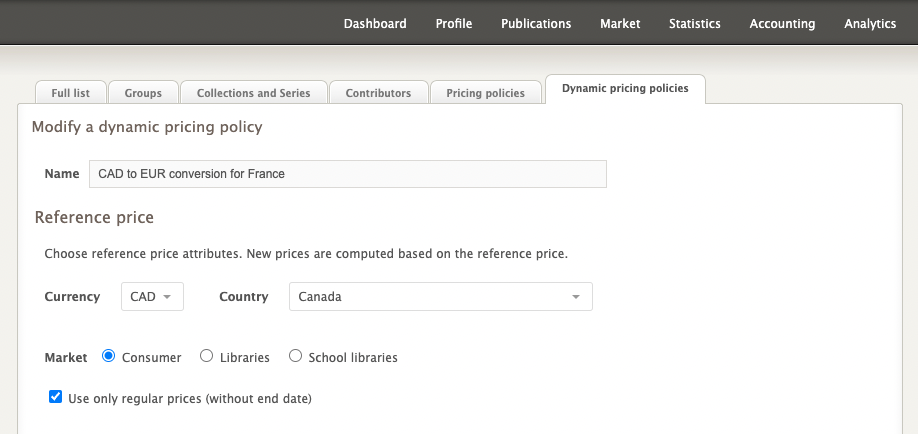Select the Contributors tab
This screenshot has height=434, width=918.
378,93
